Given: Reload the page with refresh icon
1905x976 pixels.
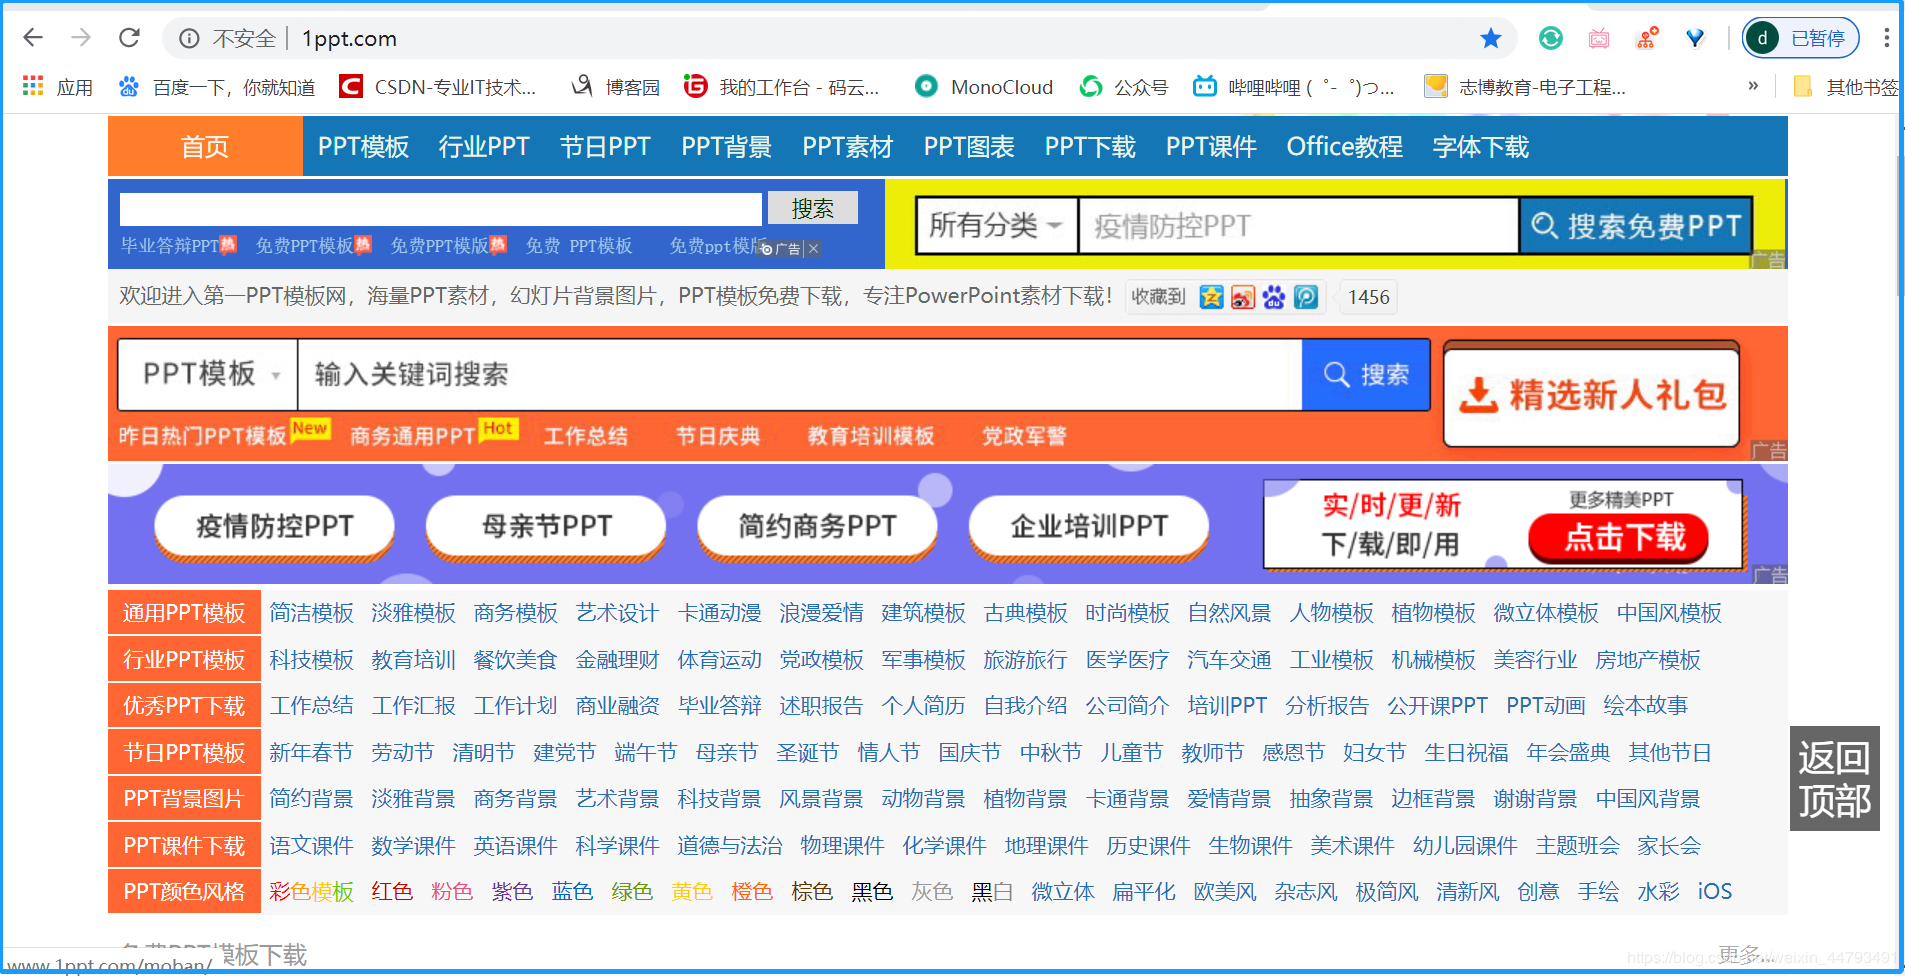Looking at the screenshot, I should point(129,38).
